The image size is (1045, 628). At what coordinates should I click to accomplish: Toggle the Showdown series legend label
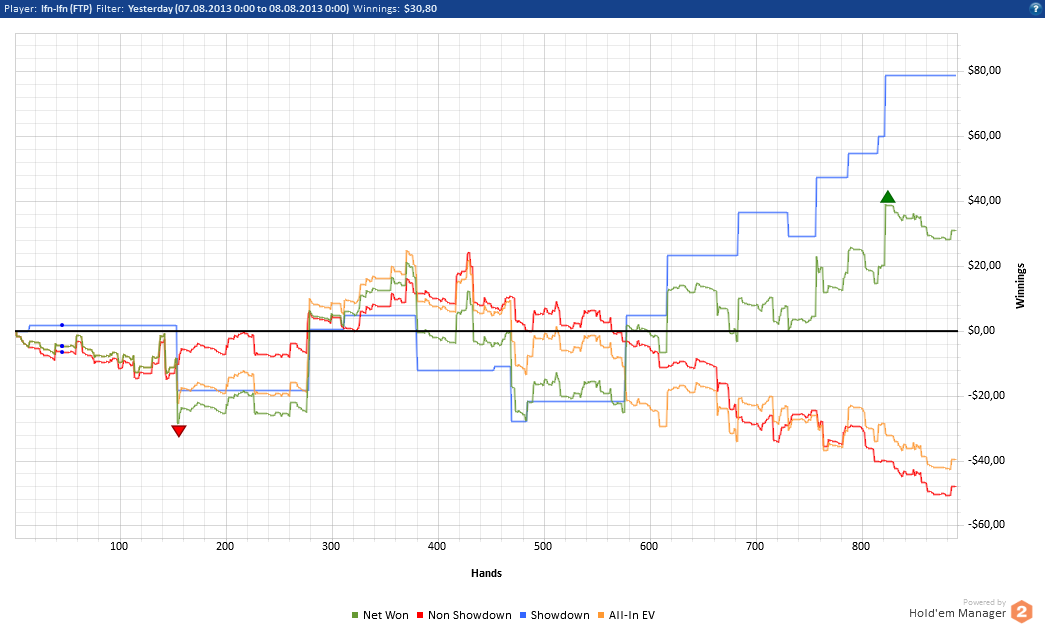[x=559, y=615]
